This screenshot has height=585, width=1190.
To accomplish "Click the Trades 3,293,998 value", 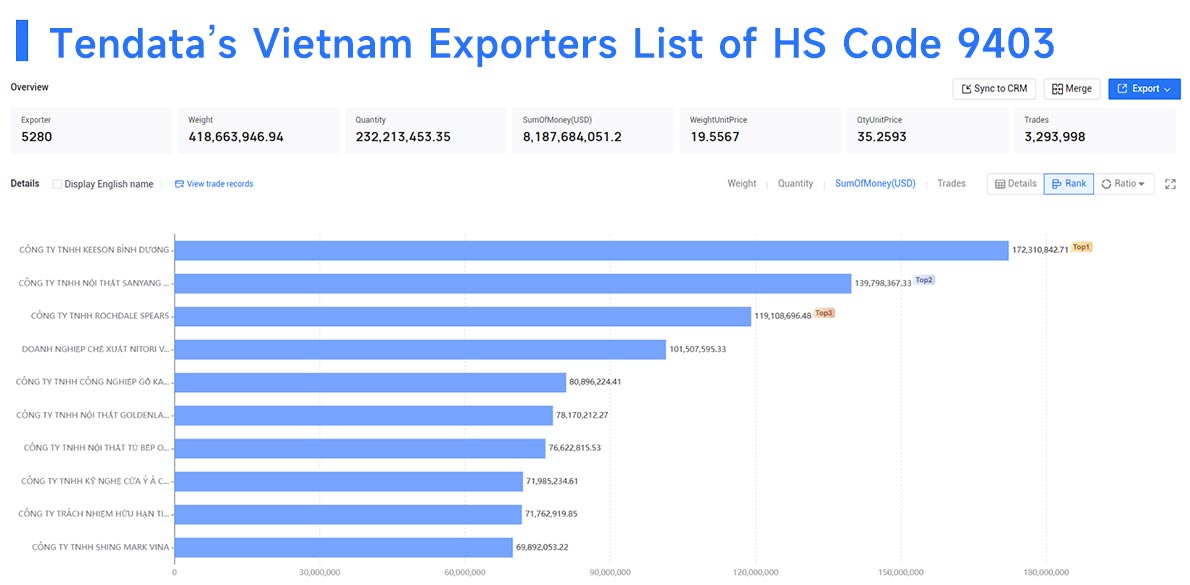I will coord(1054,137).
